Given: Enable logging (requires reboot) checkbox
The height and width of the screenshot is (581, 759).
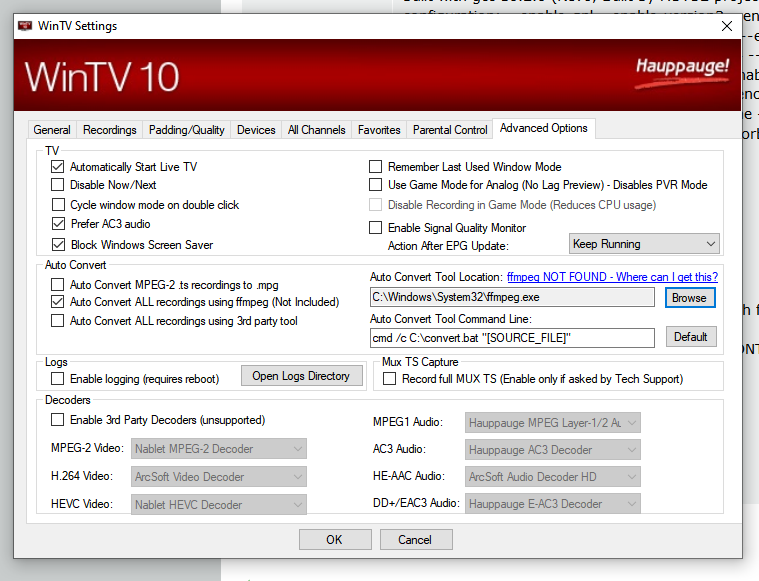Looking at the screenshot, I should click(x=58, y=379).
